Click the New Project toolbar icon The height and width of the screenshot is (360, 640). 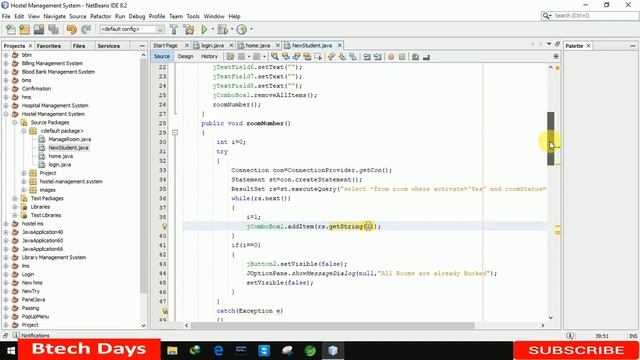tap(24, 29)
